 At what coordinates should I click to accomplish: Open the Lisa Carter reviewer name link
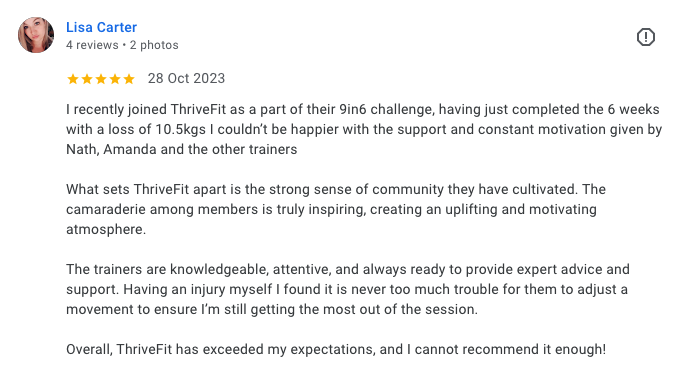tap(101, 27)
